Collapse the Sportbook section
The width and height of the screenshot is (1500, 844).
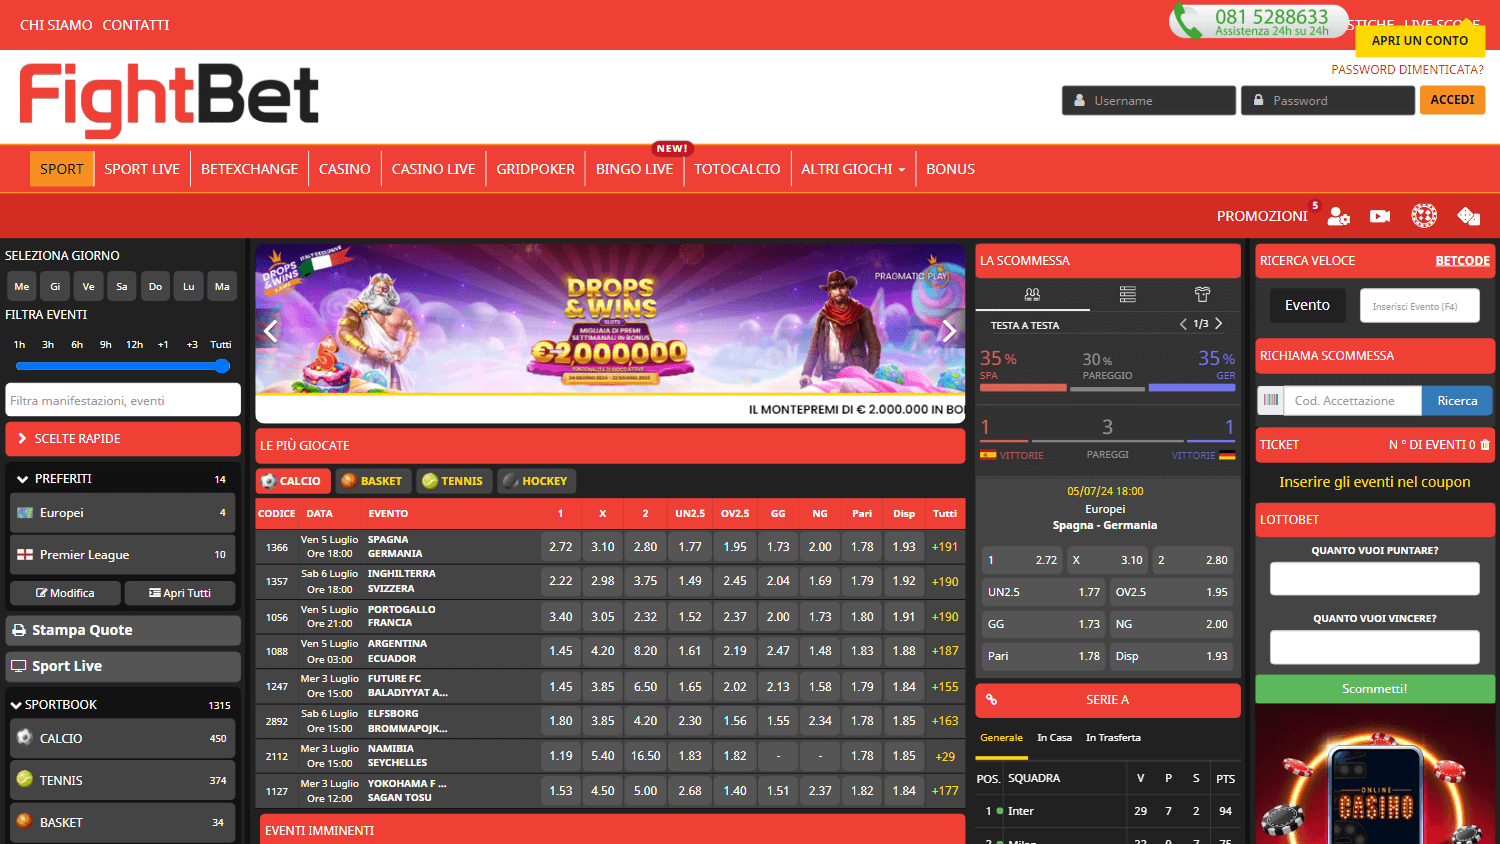click(16, 705)
